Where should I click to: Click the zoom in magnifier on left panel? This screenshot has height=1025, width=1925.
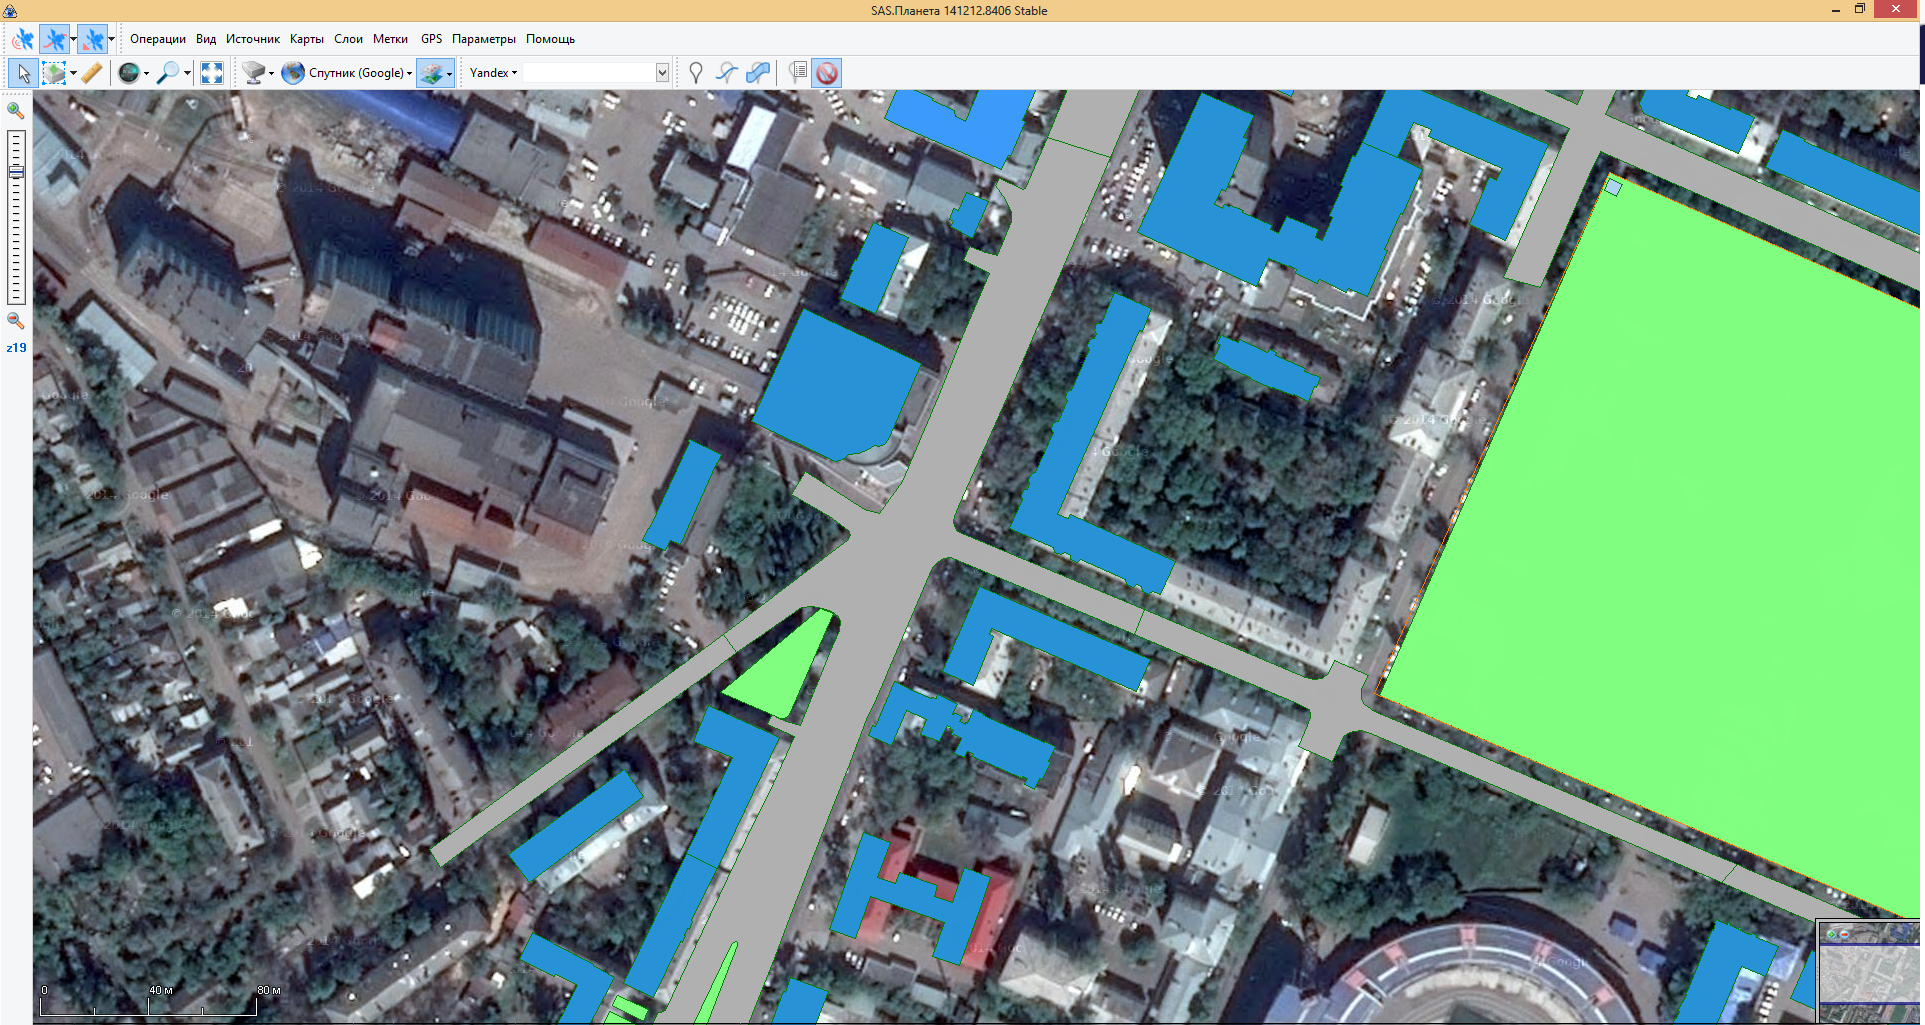click(x=15, y=110)
